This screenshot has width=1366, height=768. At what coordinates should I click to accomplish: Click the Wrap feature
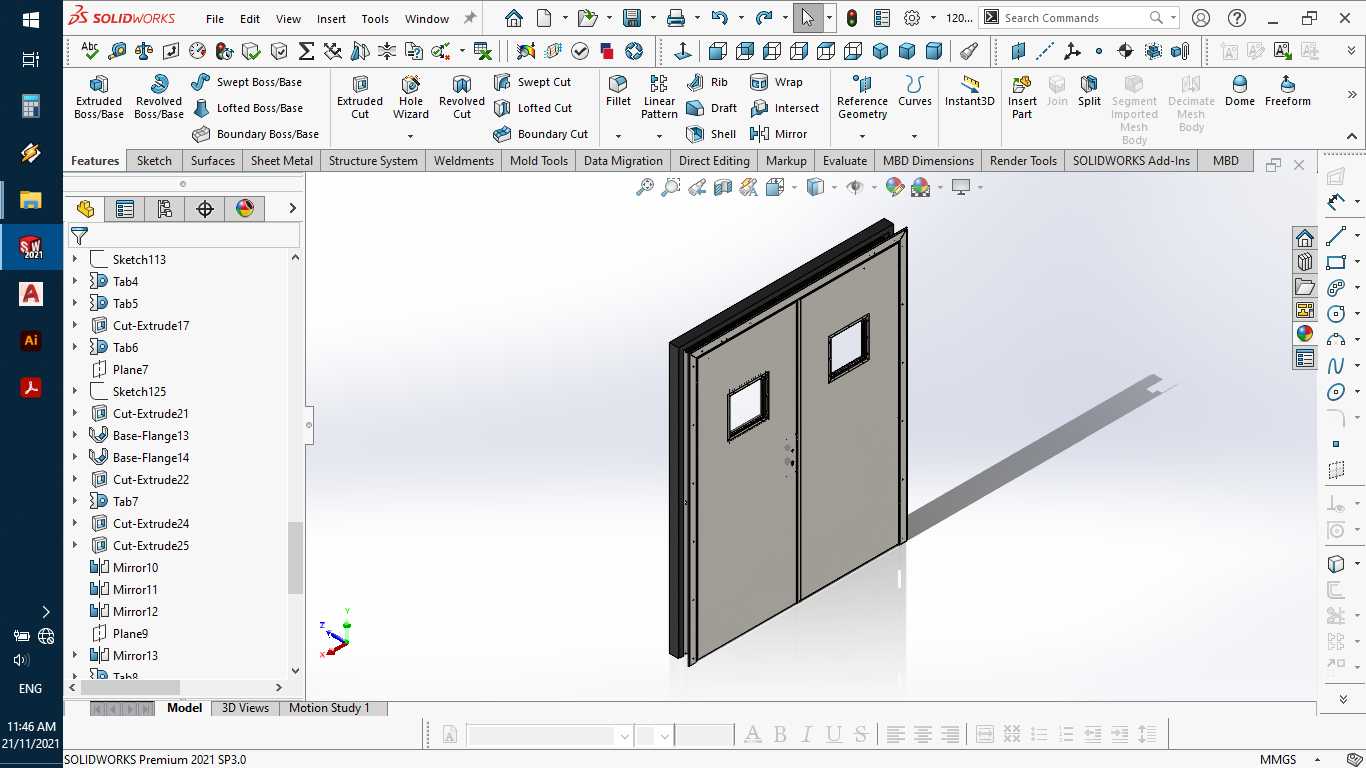(x=776, y=82)
